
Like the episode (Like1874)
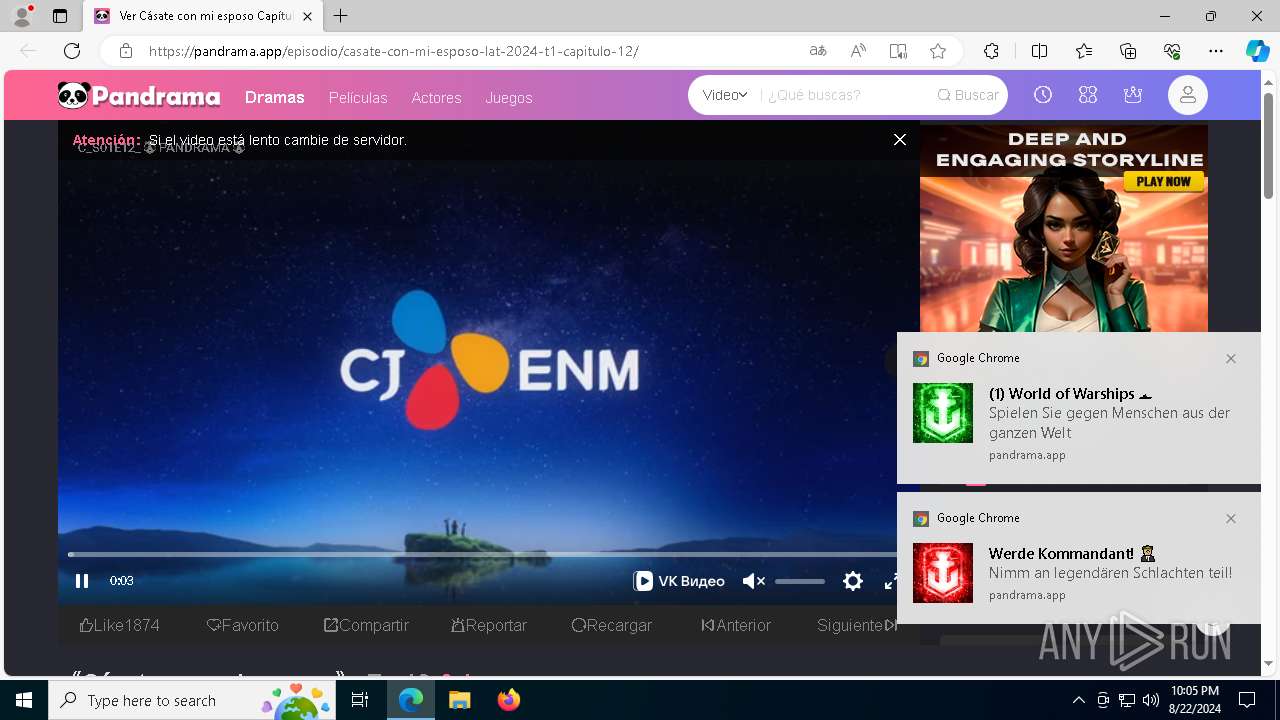pos(119,625)
